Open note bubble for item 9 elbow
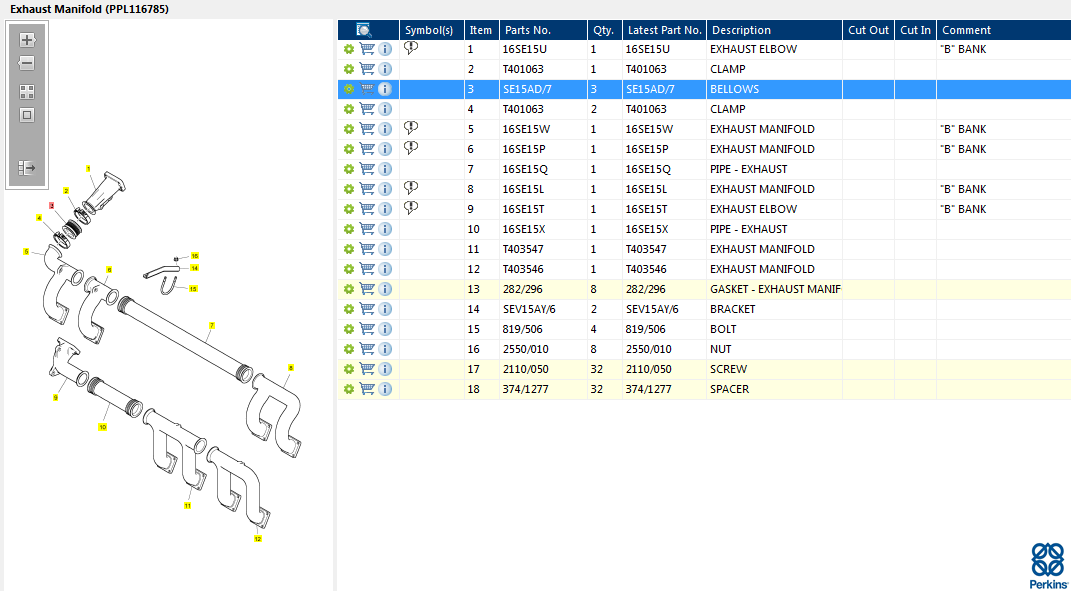1071x591 pixels. click(x=411, y=209)
